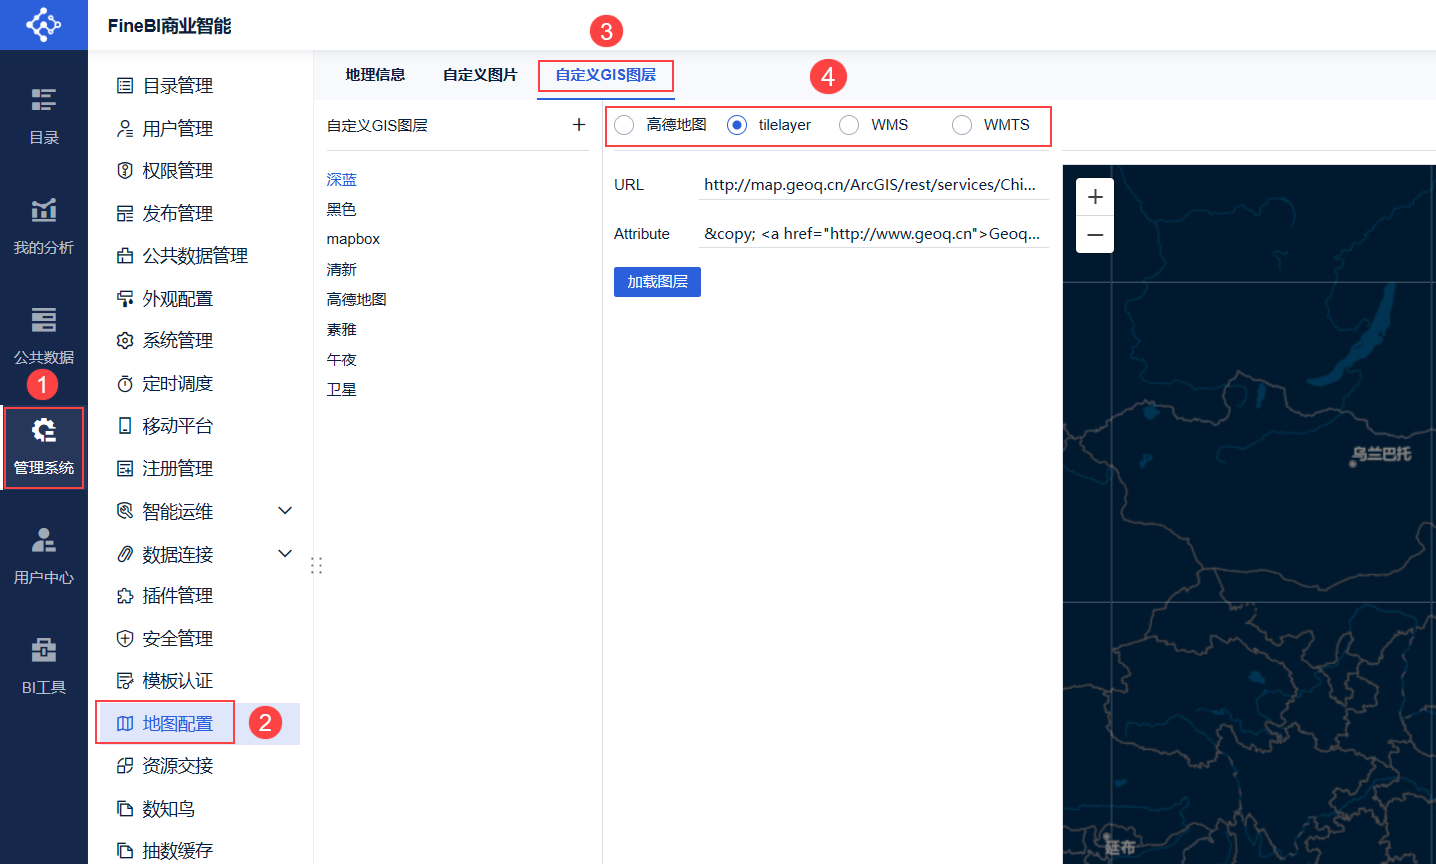Zoom in on the map preview

[x=1095, y=197]
